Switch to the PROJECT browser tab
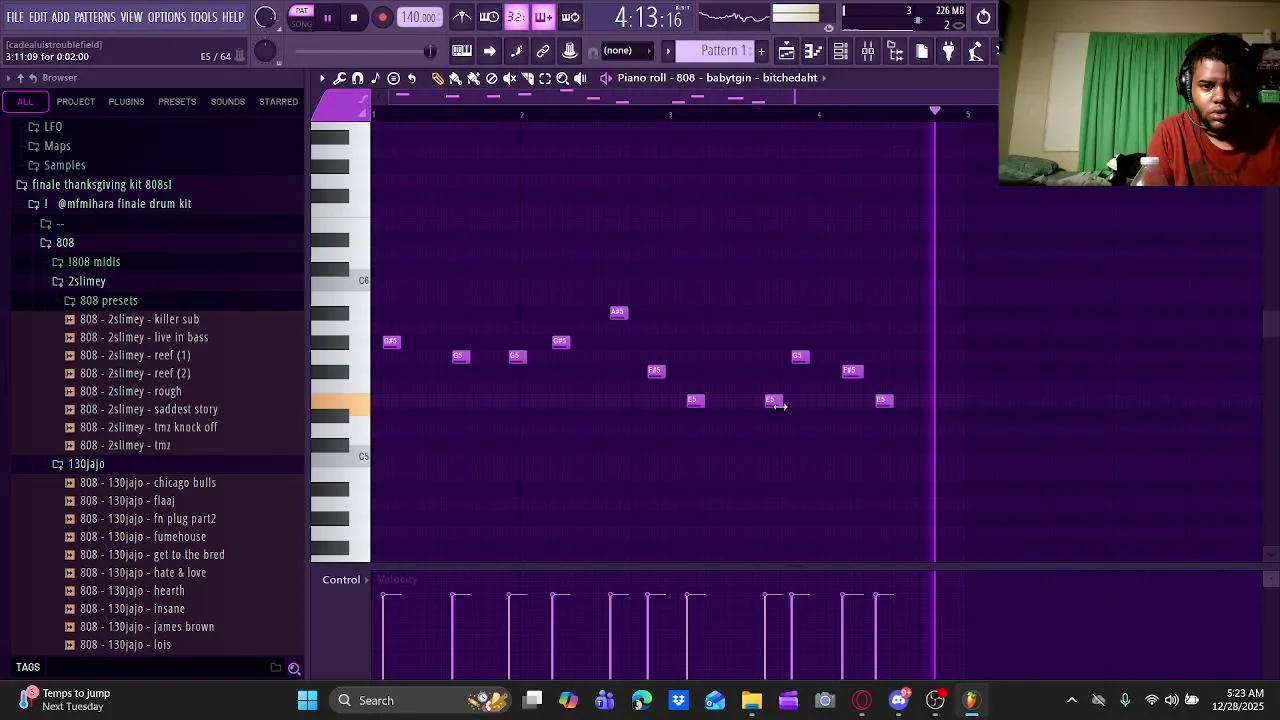Screen dimensions: 1280x720 (x=76, y=102)
